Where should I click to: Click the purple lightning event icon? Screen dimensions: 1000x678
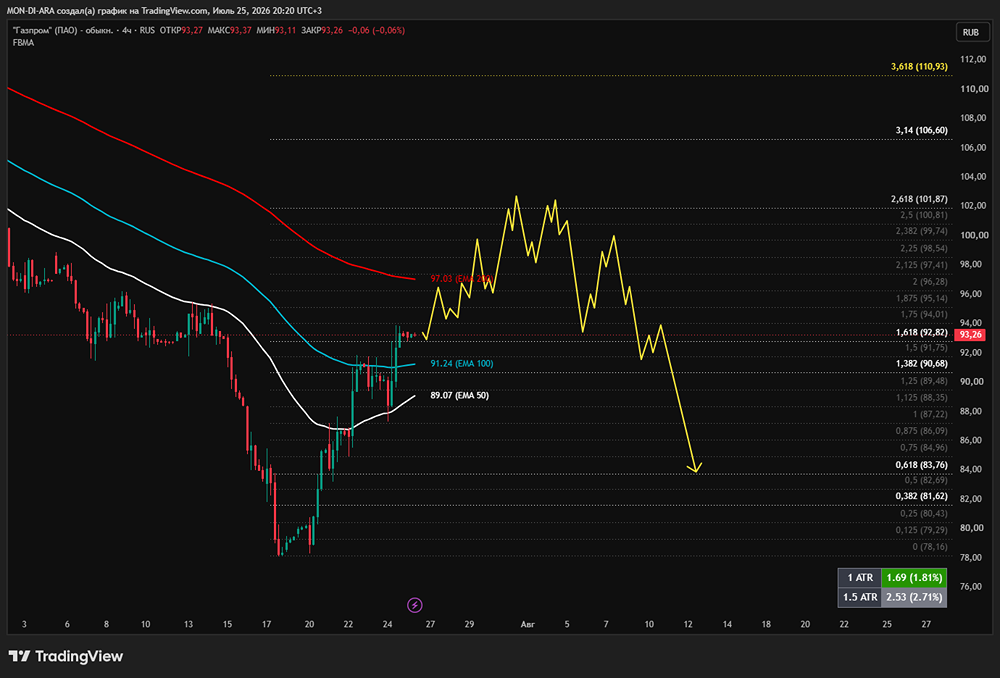(415, 605)
